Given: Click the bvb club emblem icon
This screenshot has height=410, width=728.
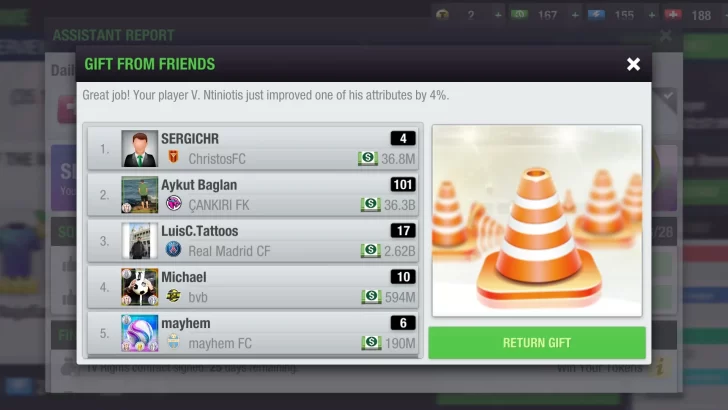Looking at the screenshot, I should (174, 295).
